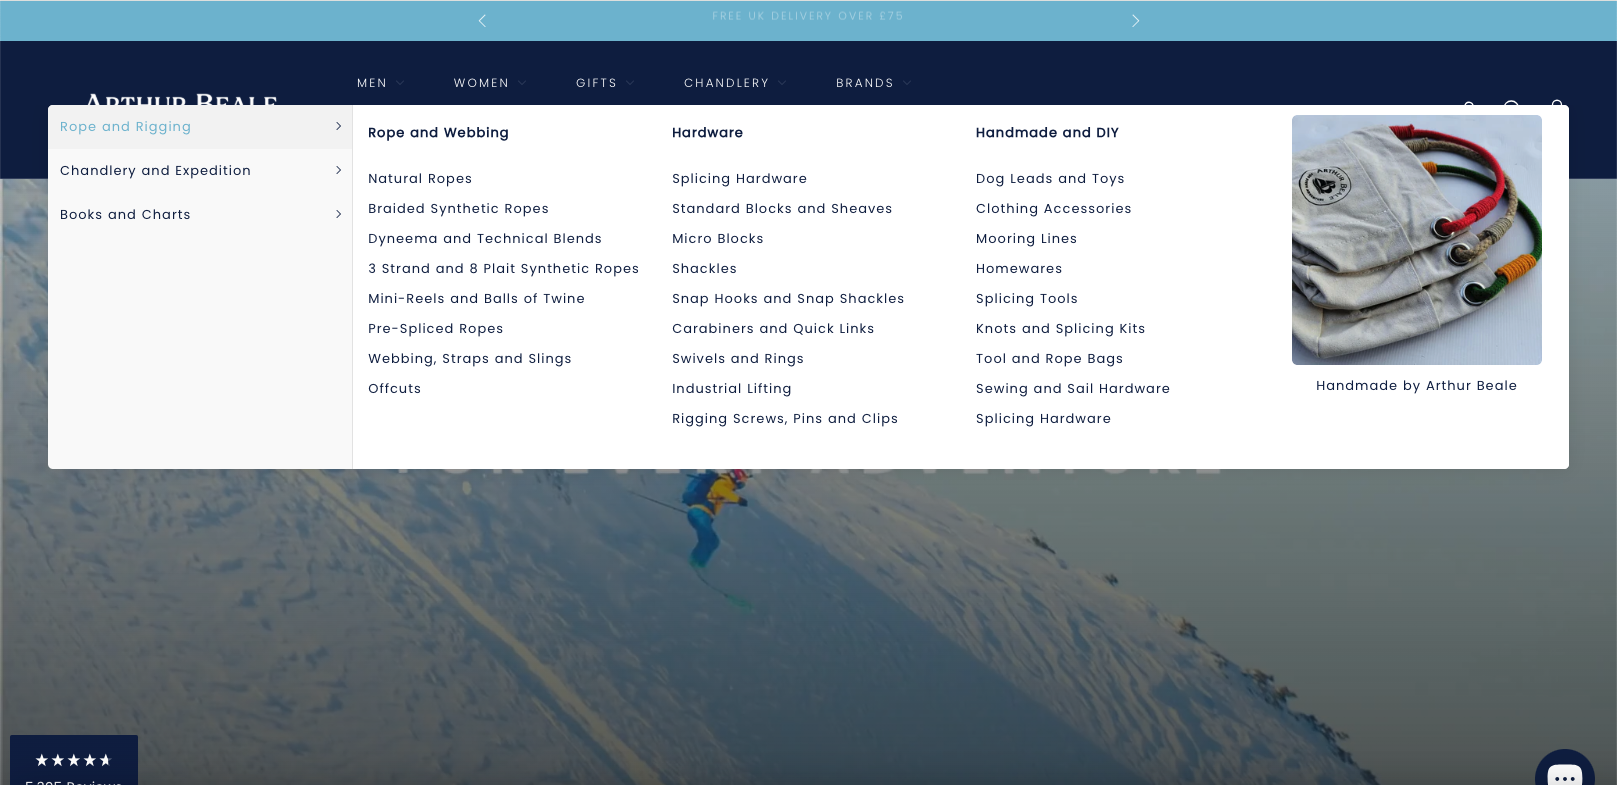1617x785 pixels.
Task: Browse Tool and Rope Bags
Action: tap(1049, 359)
